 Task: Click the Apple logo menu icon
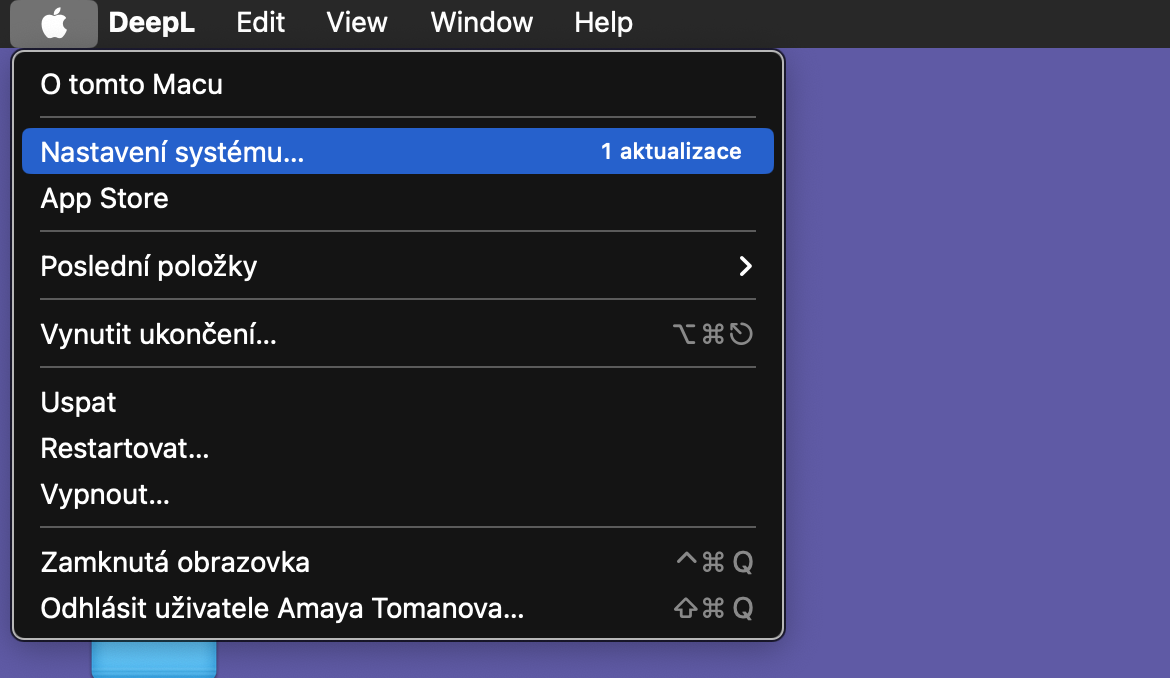click(54, 23)
